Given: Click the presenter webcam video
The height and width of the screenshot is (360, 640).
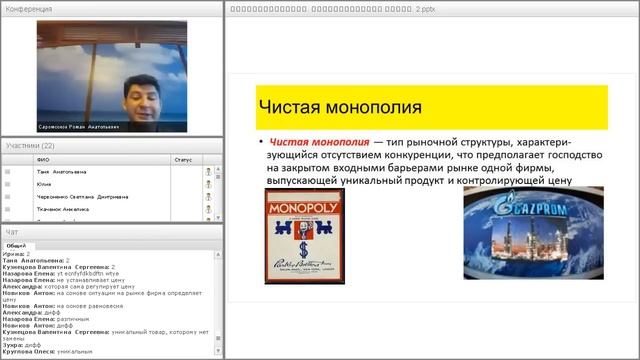Looking at the screenshot, I should coord(112,76).
